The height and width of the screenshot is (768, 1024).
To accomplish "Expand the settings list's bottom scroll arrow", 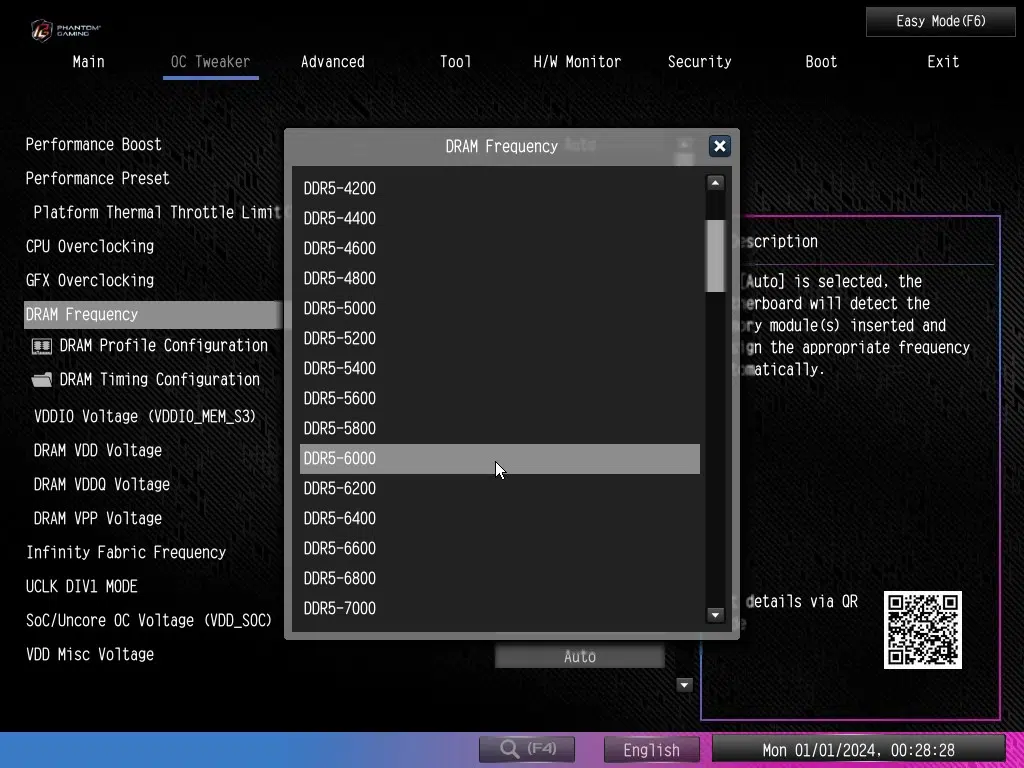I will pyautogui.click(x=685, y=685).
